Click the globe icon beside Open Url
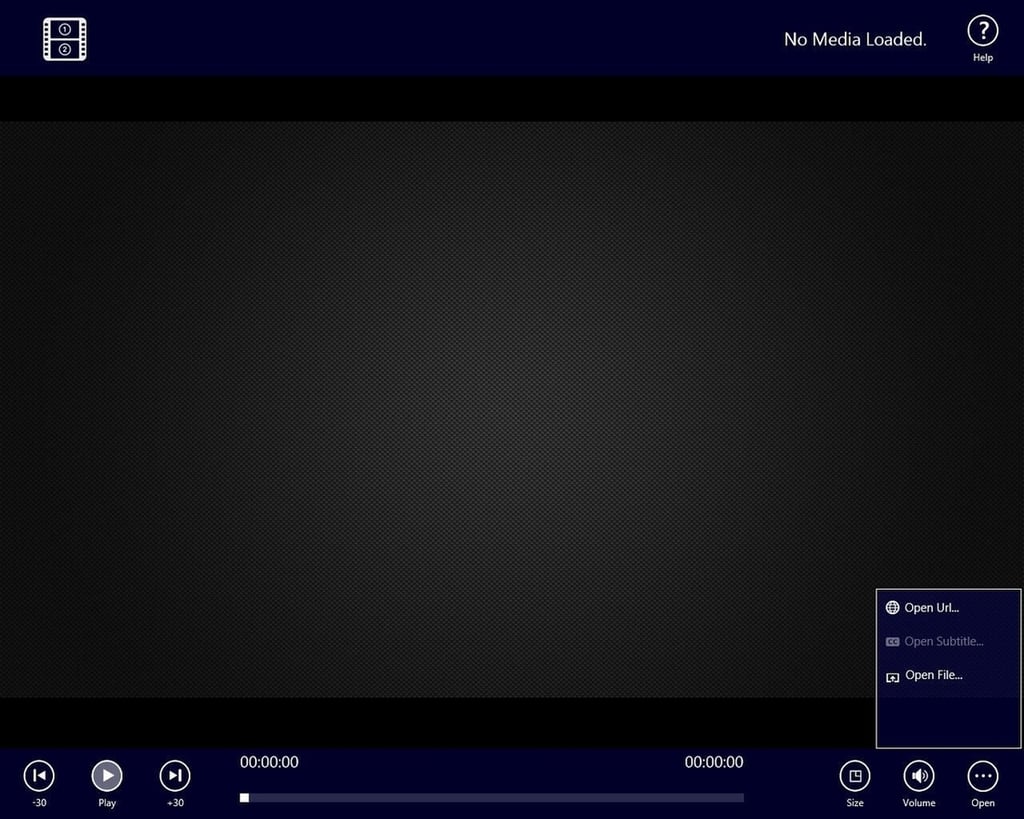1024x819 pixels. (x=892, y=607)
